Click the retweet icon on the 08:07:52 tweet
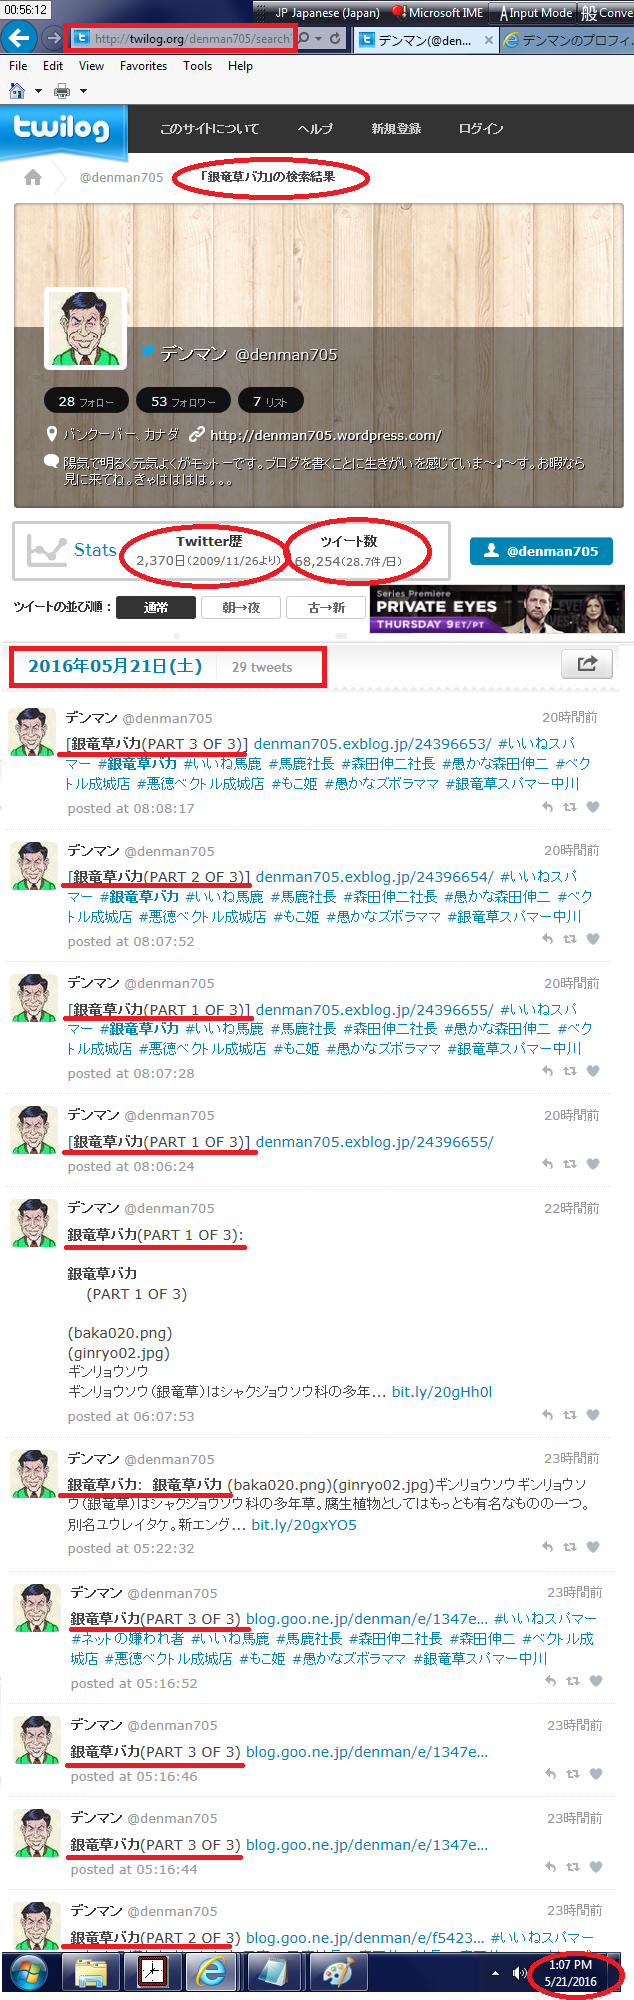Screen dimensions: 634x2000 [x=570, y=940]
